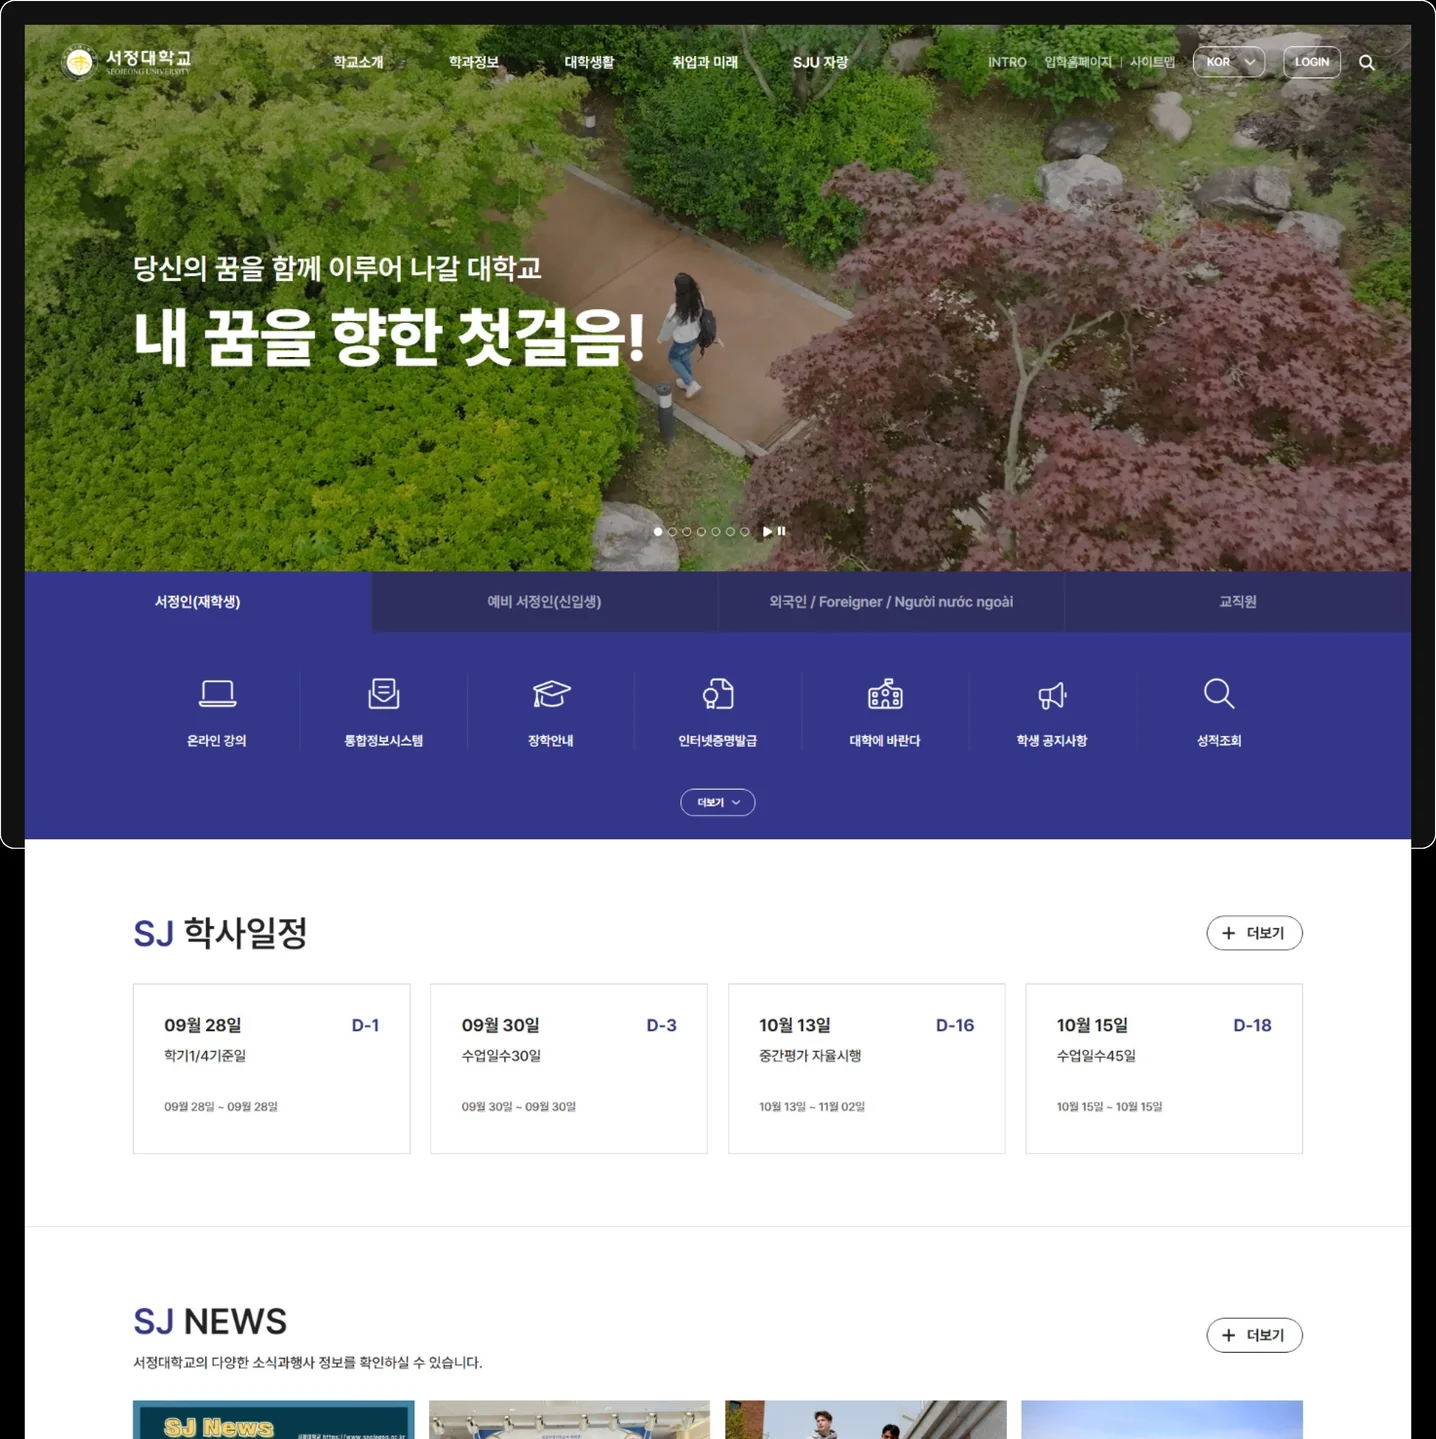The width and height of the screenshot is (1436, 1439).
Task: Click the Seojeong University logo
Action: (126, 62)
